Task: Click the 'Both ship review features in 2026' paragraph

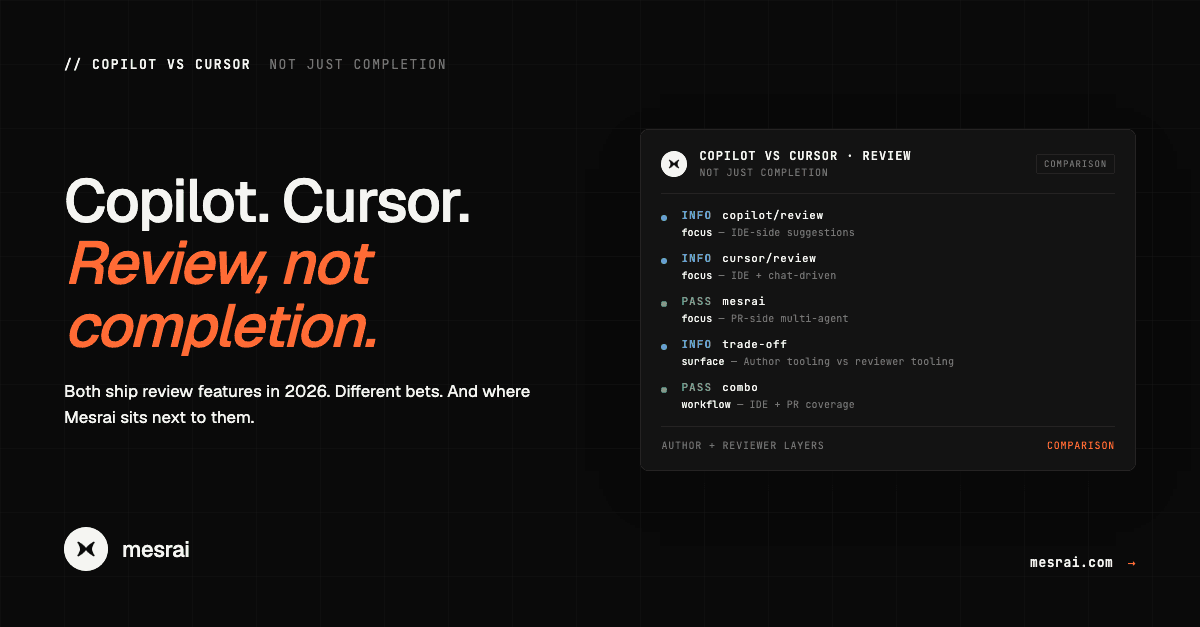Action: 297,404
